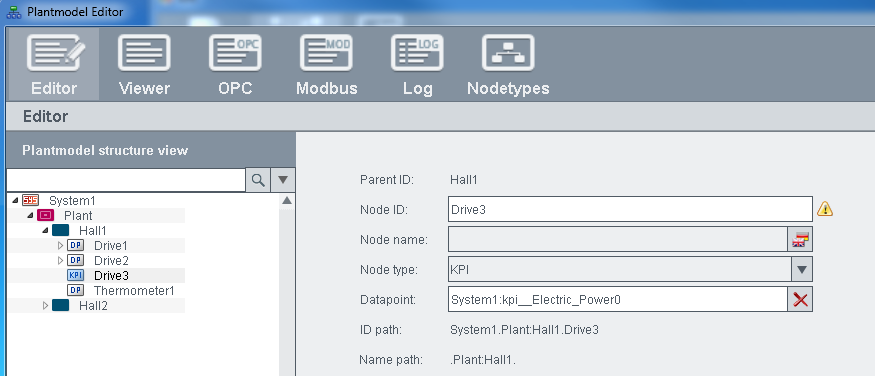Click the magnifier search icon in structure view
The width and height of the screenshot is (875, 376).
click(x=258, y=180)
